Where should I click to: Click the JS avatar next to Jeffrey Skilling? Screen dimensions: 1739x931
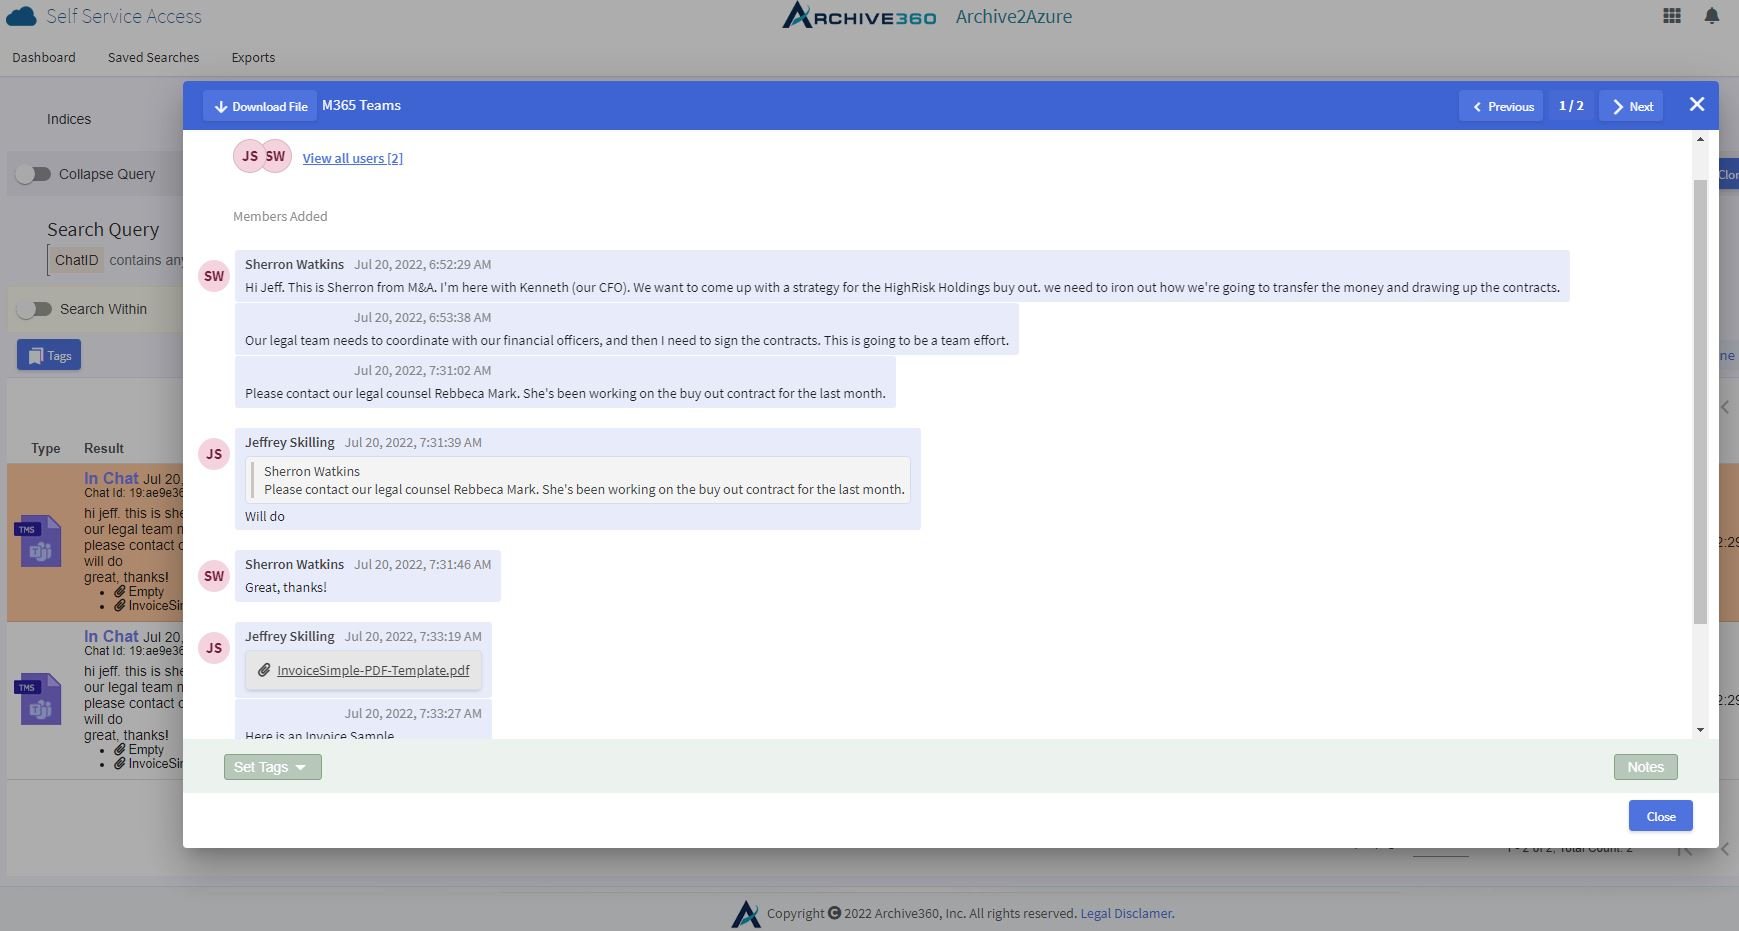click(x=213, y=453)
